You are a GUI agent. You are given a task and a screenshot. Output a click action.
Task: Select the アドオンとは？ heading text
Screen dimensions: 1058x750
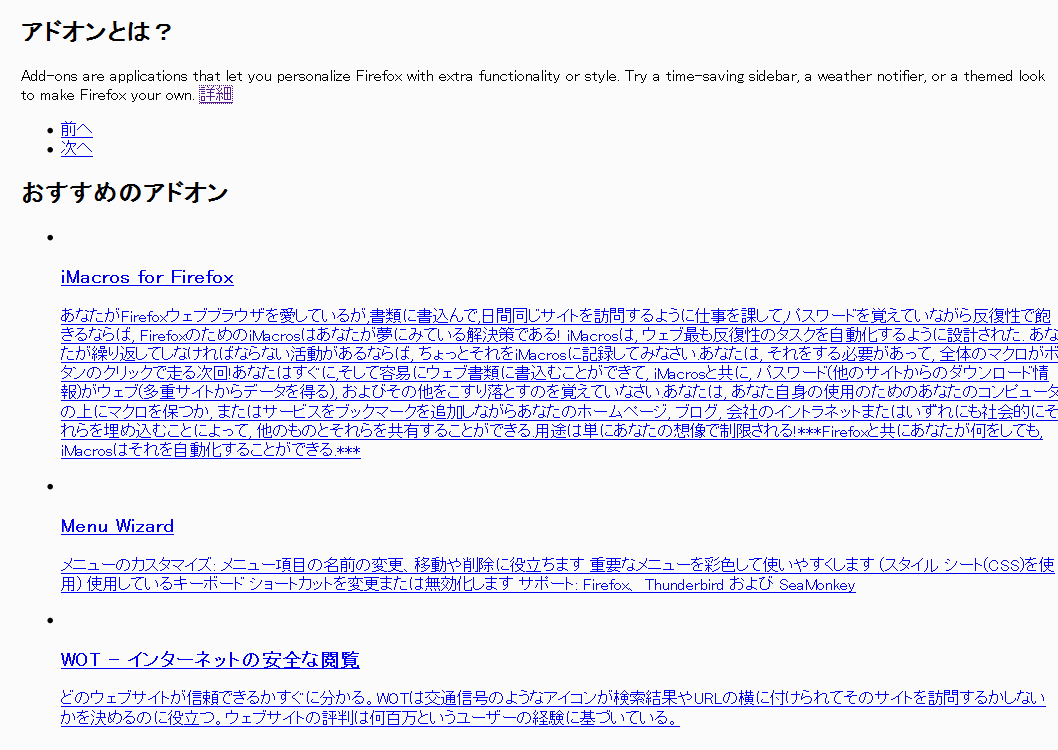[96, 32]
